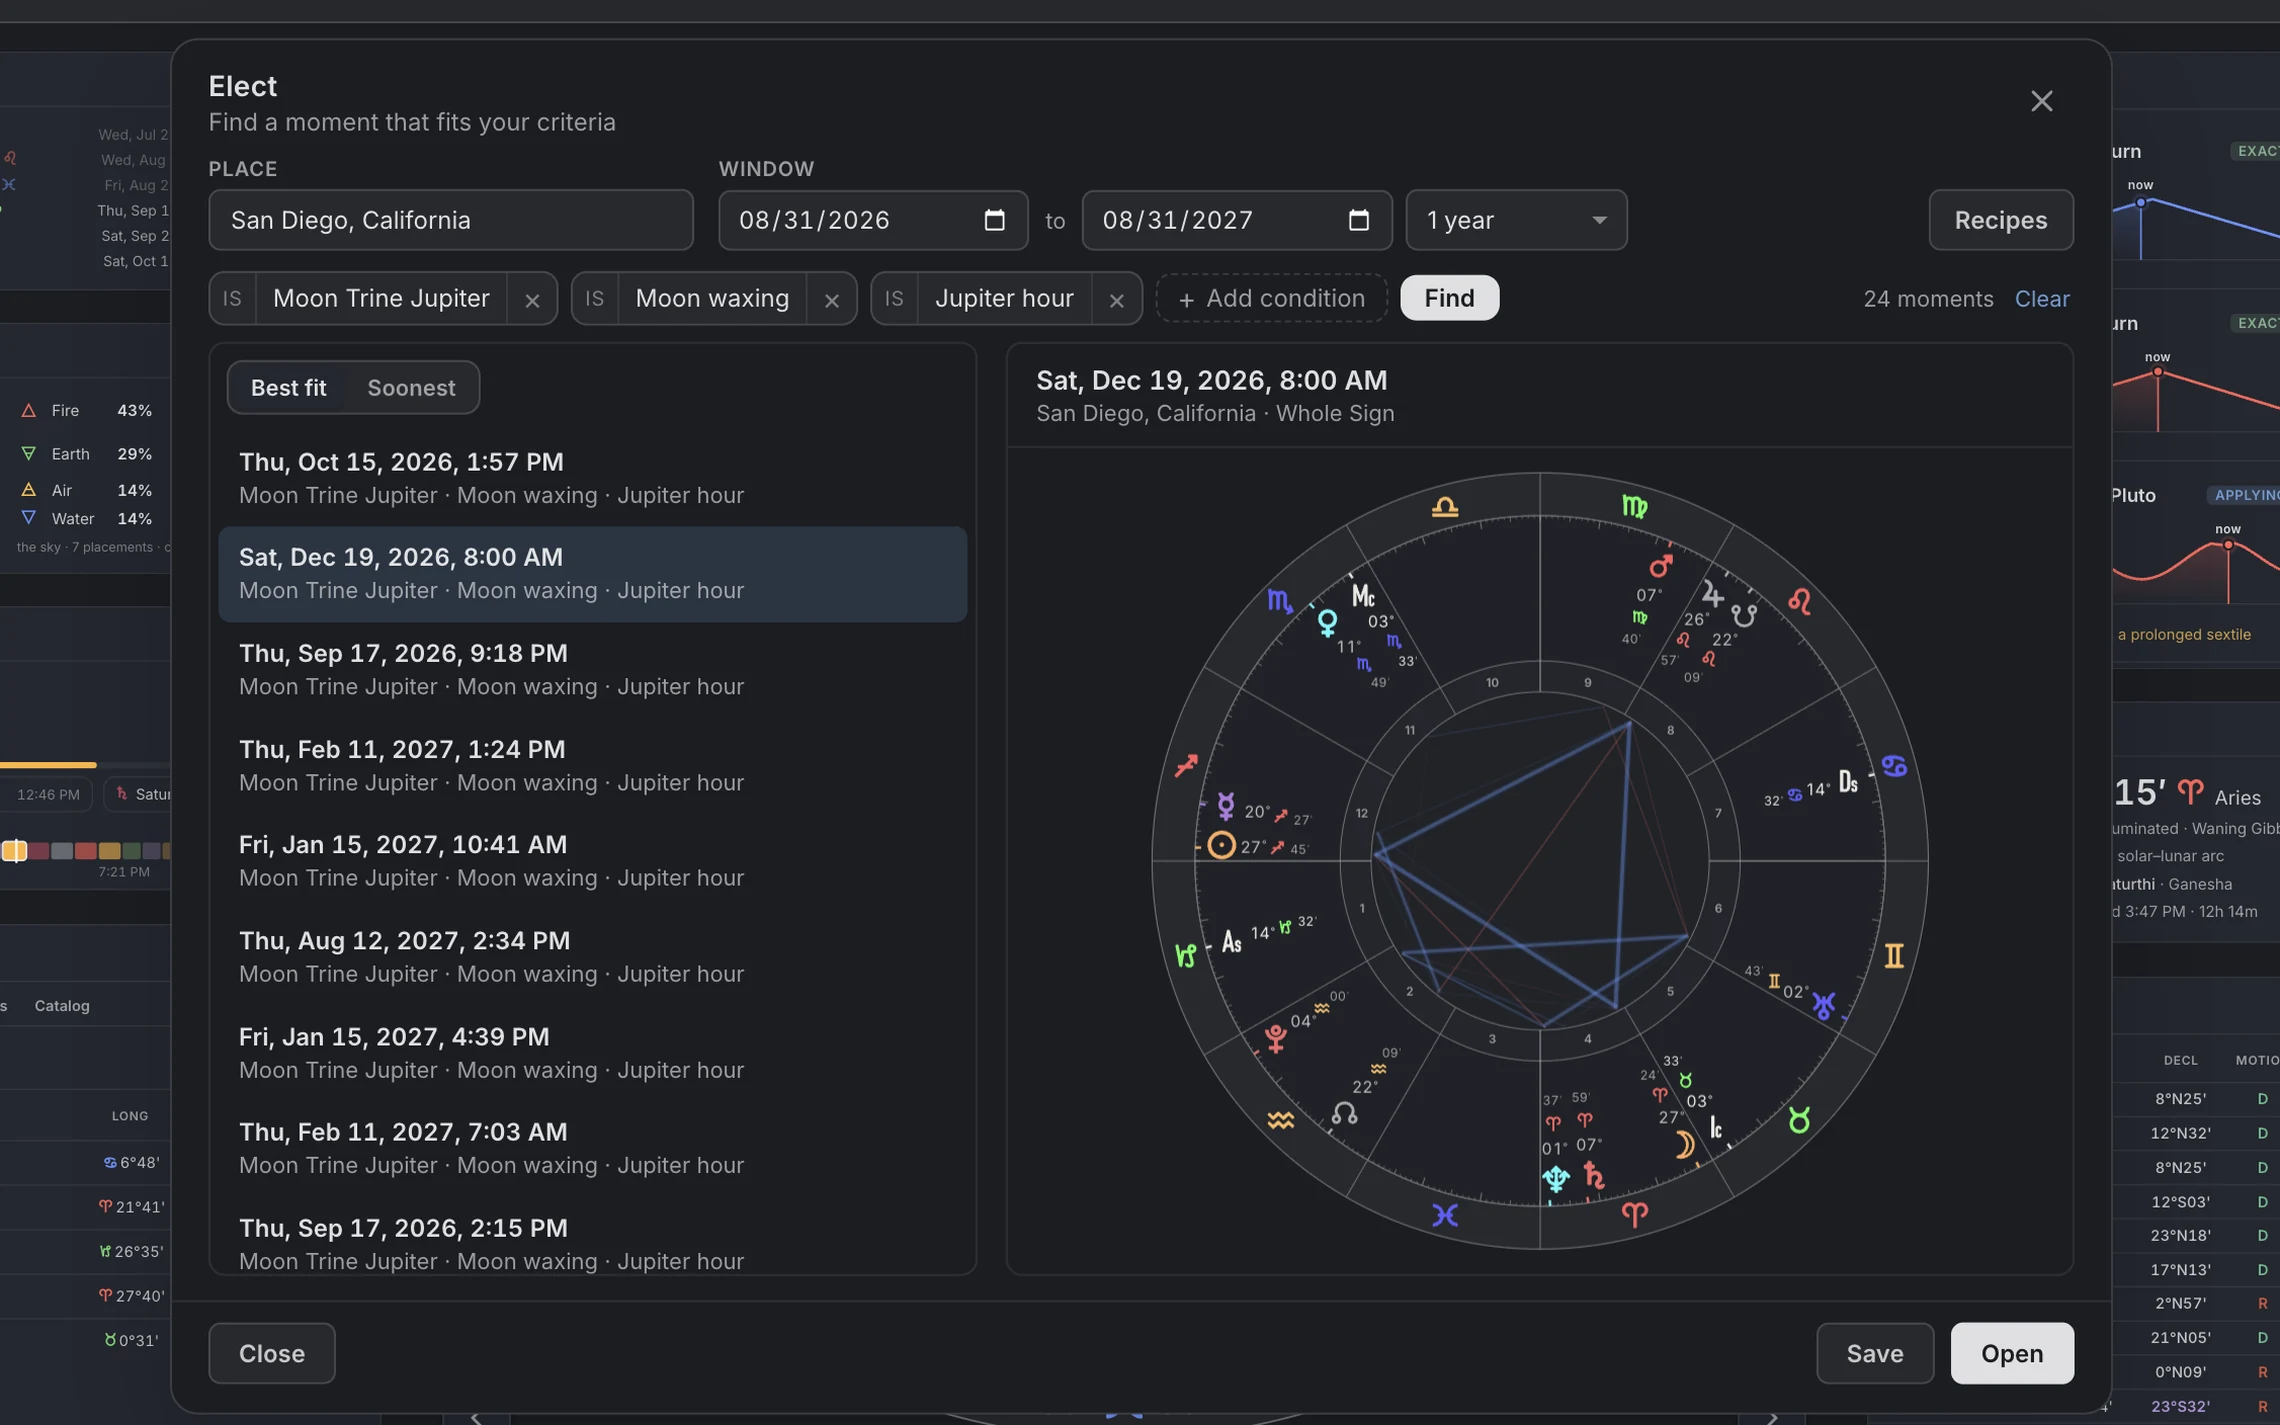The width and height of the screenshot is (2280, 1425).
Task: Open calendar picker for end date 08/31/2027
Action: pos(1358,220)
